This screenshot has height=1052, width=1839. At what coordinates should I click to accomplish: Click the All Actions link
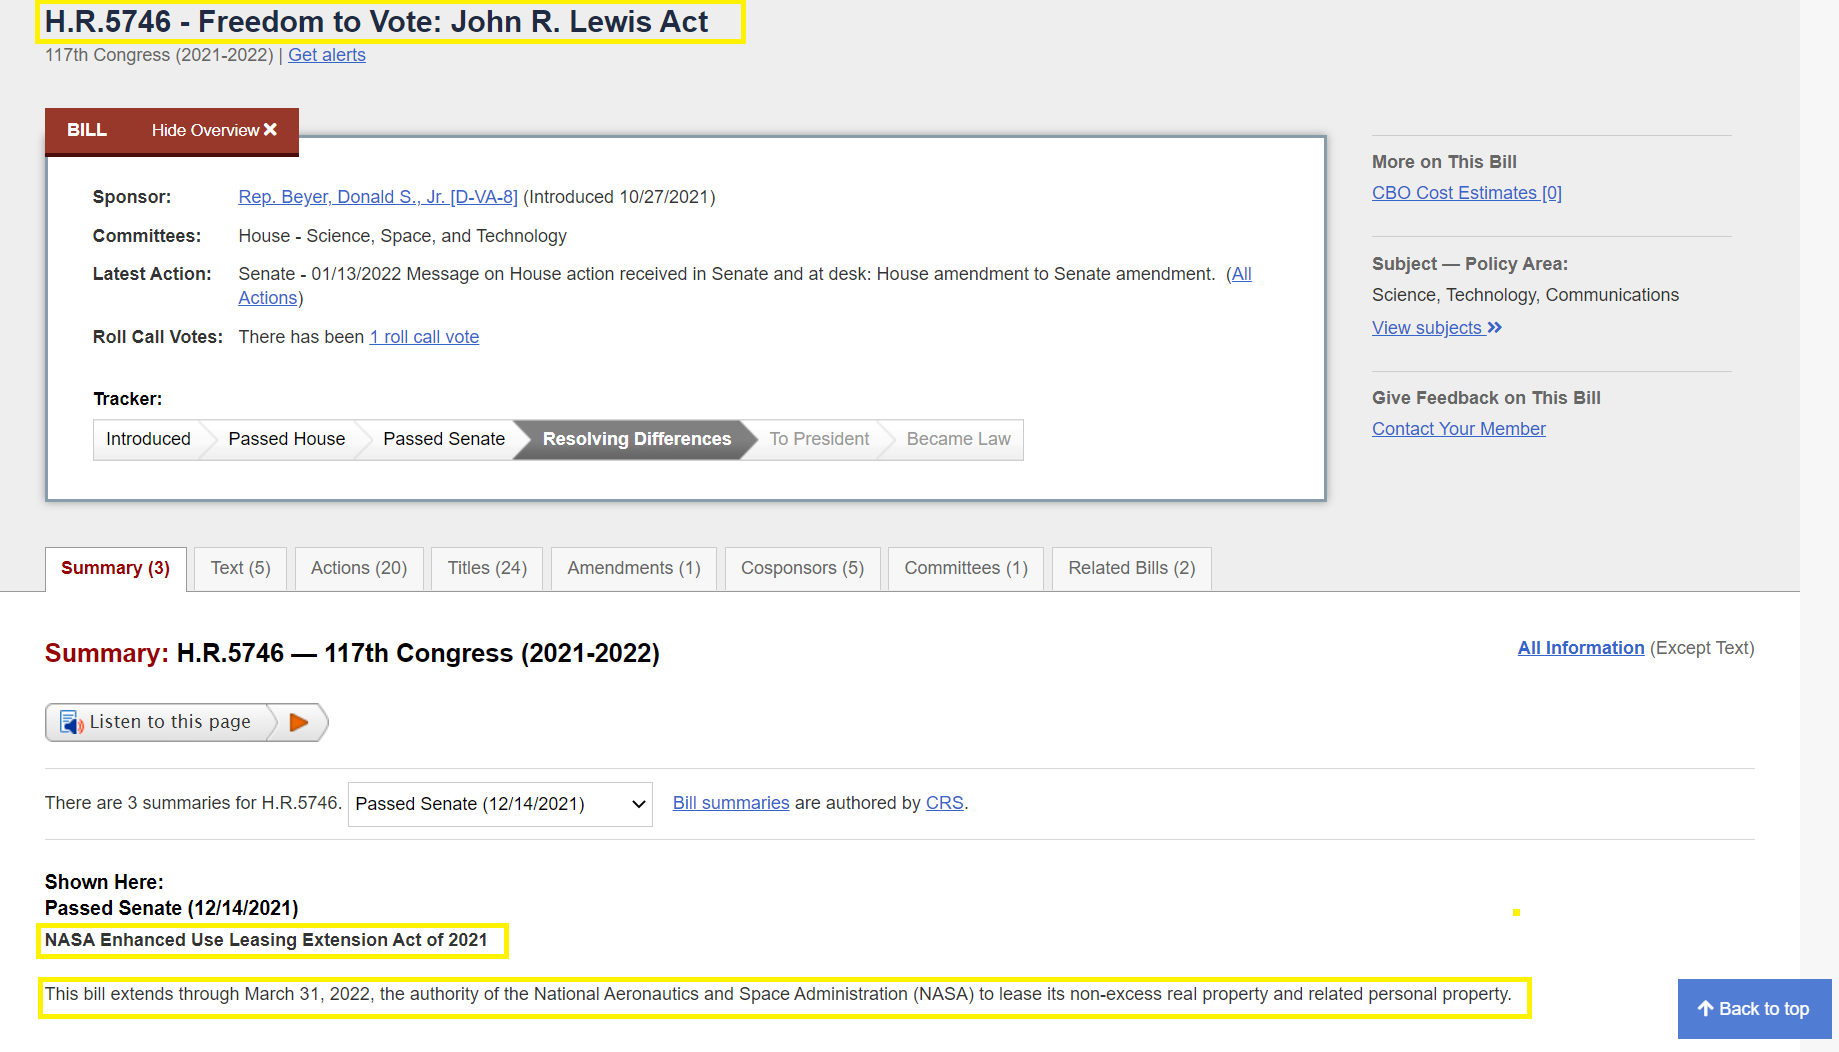[x=268, y=298]
